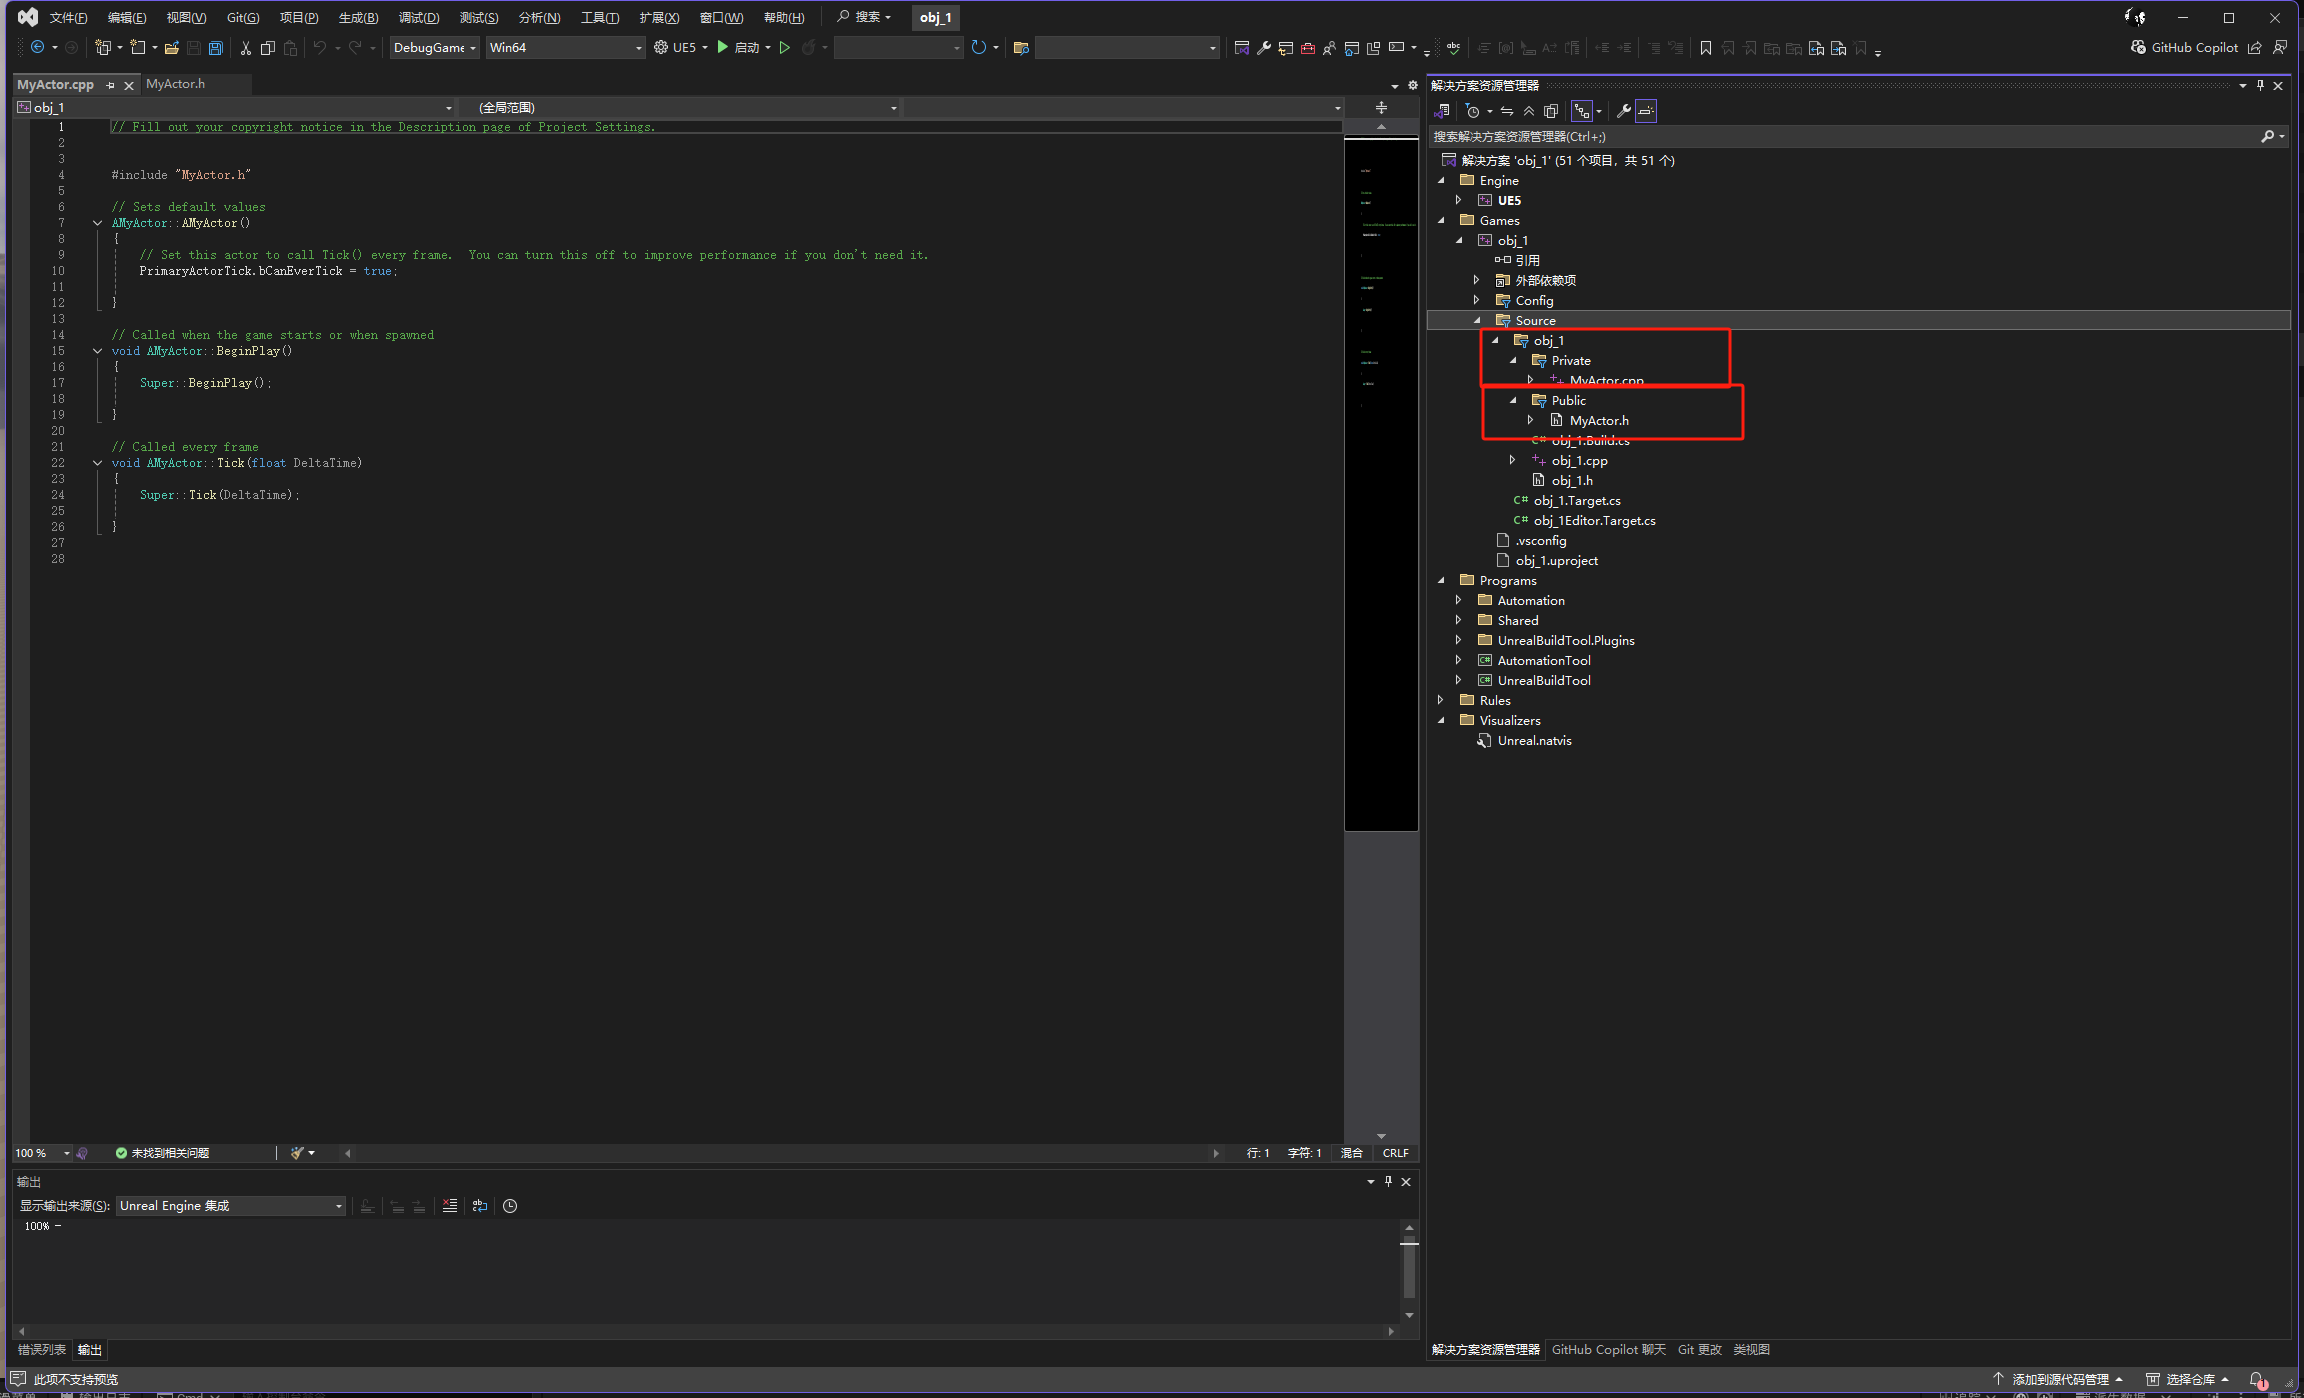Open the 文件(F) menu
2304x1398 pixels.
click(x=68, y=17)
